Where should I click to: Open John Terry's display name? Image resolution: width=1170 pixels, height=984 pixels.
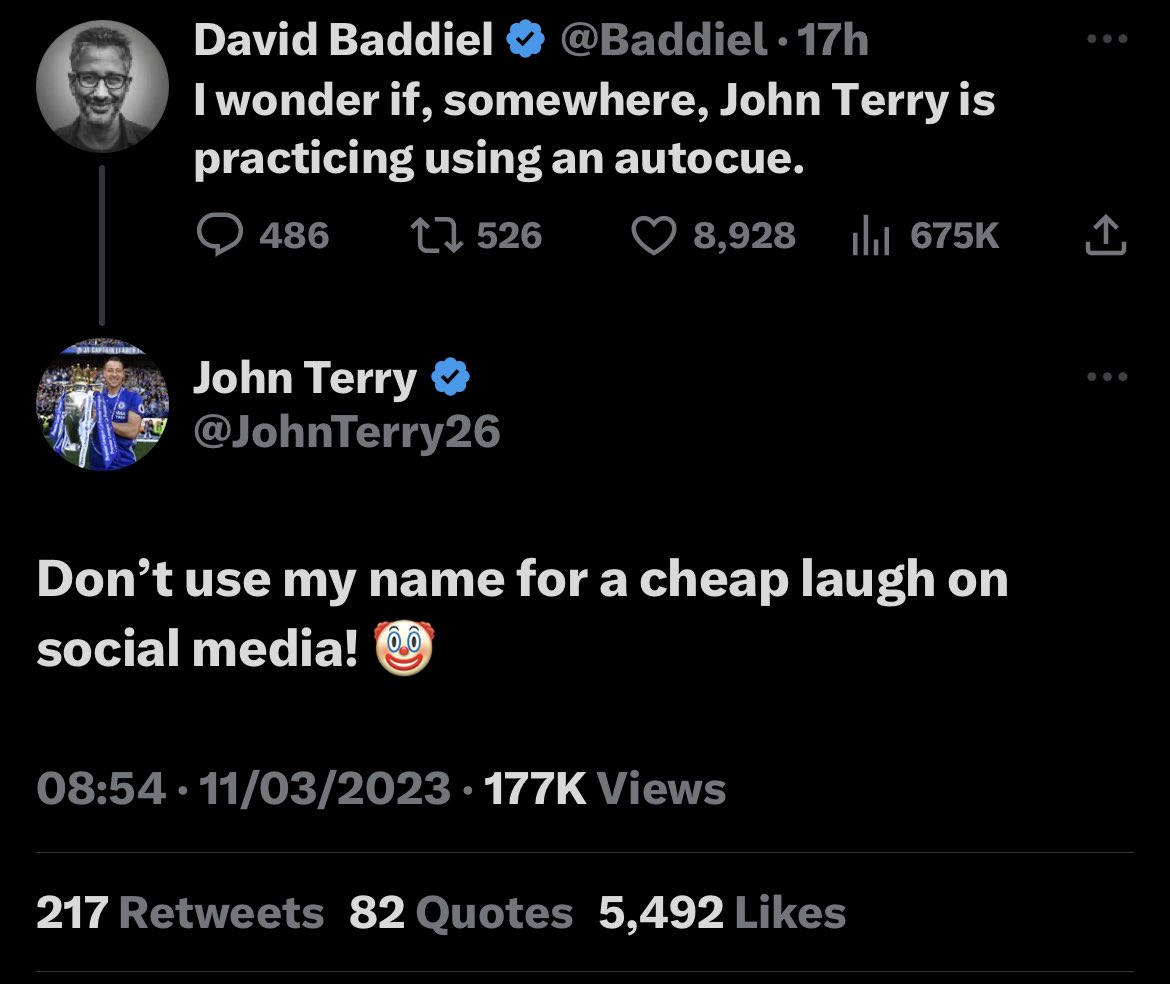304,378
